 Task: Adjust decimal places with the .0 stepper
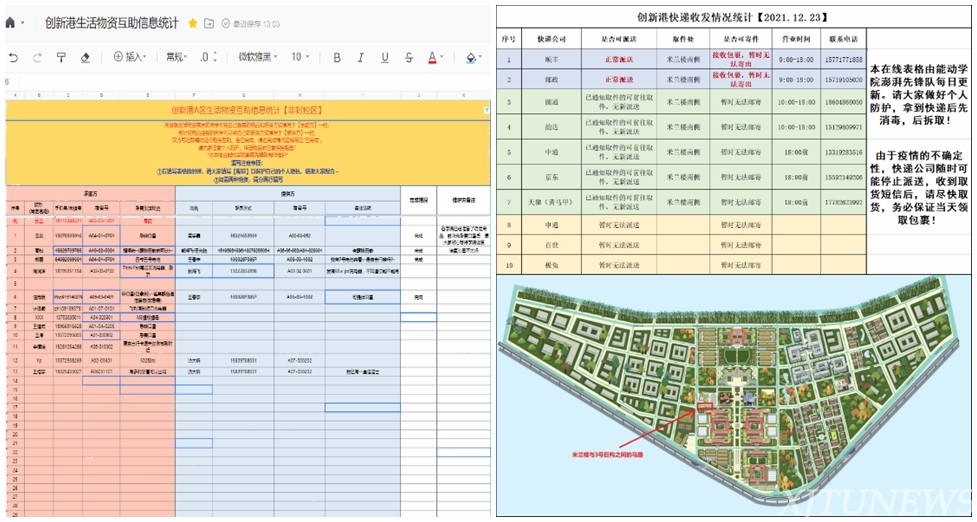208,57
